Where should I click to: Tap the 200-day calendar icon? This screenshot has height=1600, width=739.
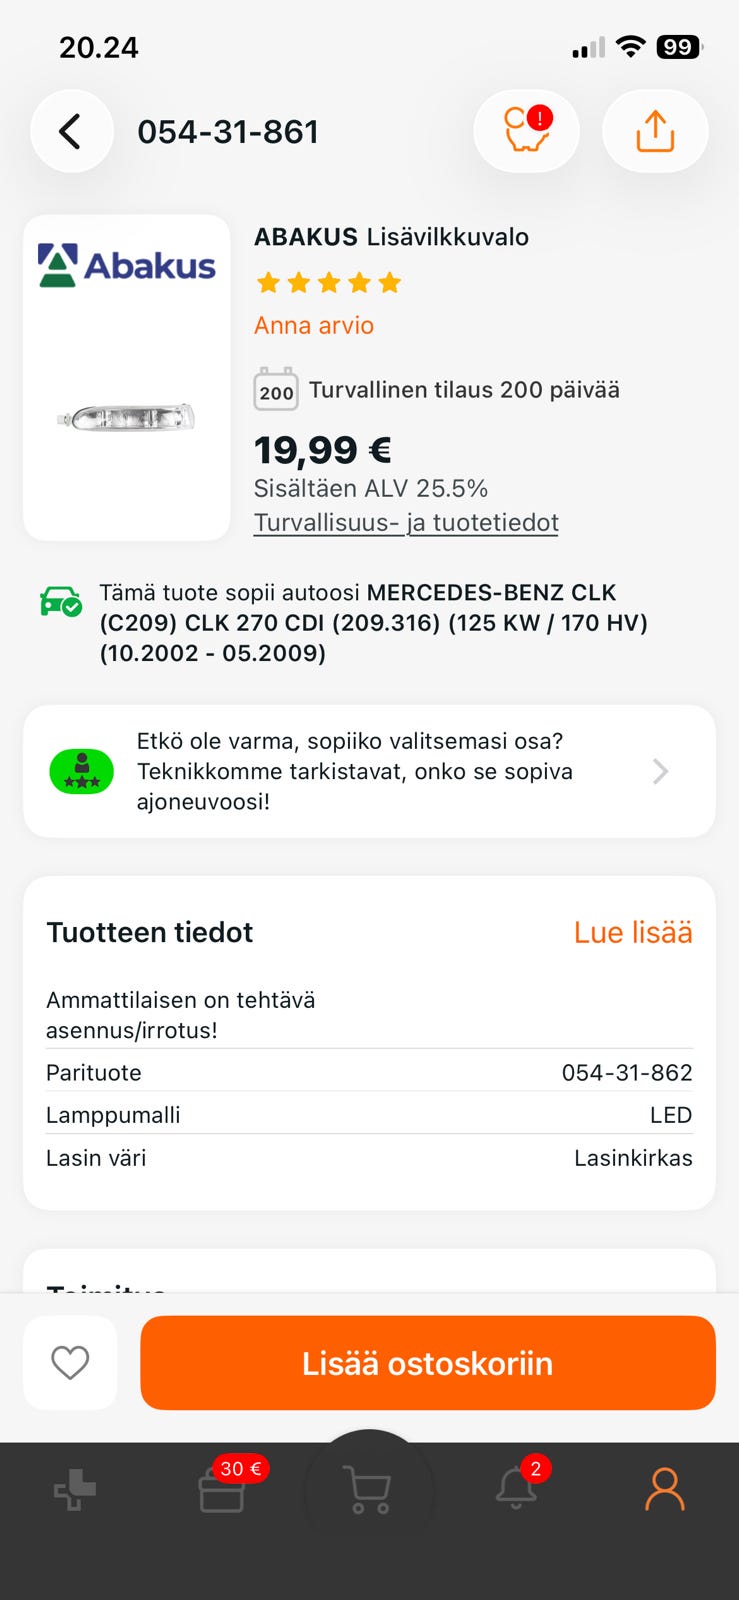(276, 390)
